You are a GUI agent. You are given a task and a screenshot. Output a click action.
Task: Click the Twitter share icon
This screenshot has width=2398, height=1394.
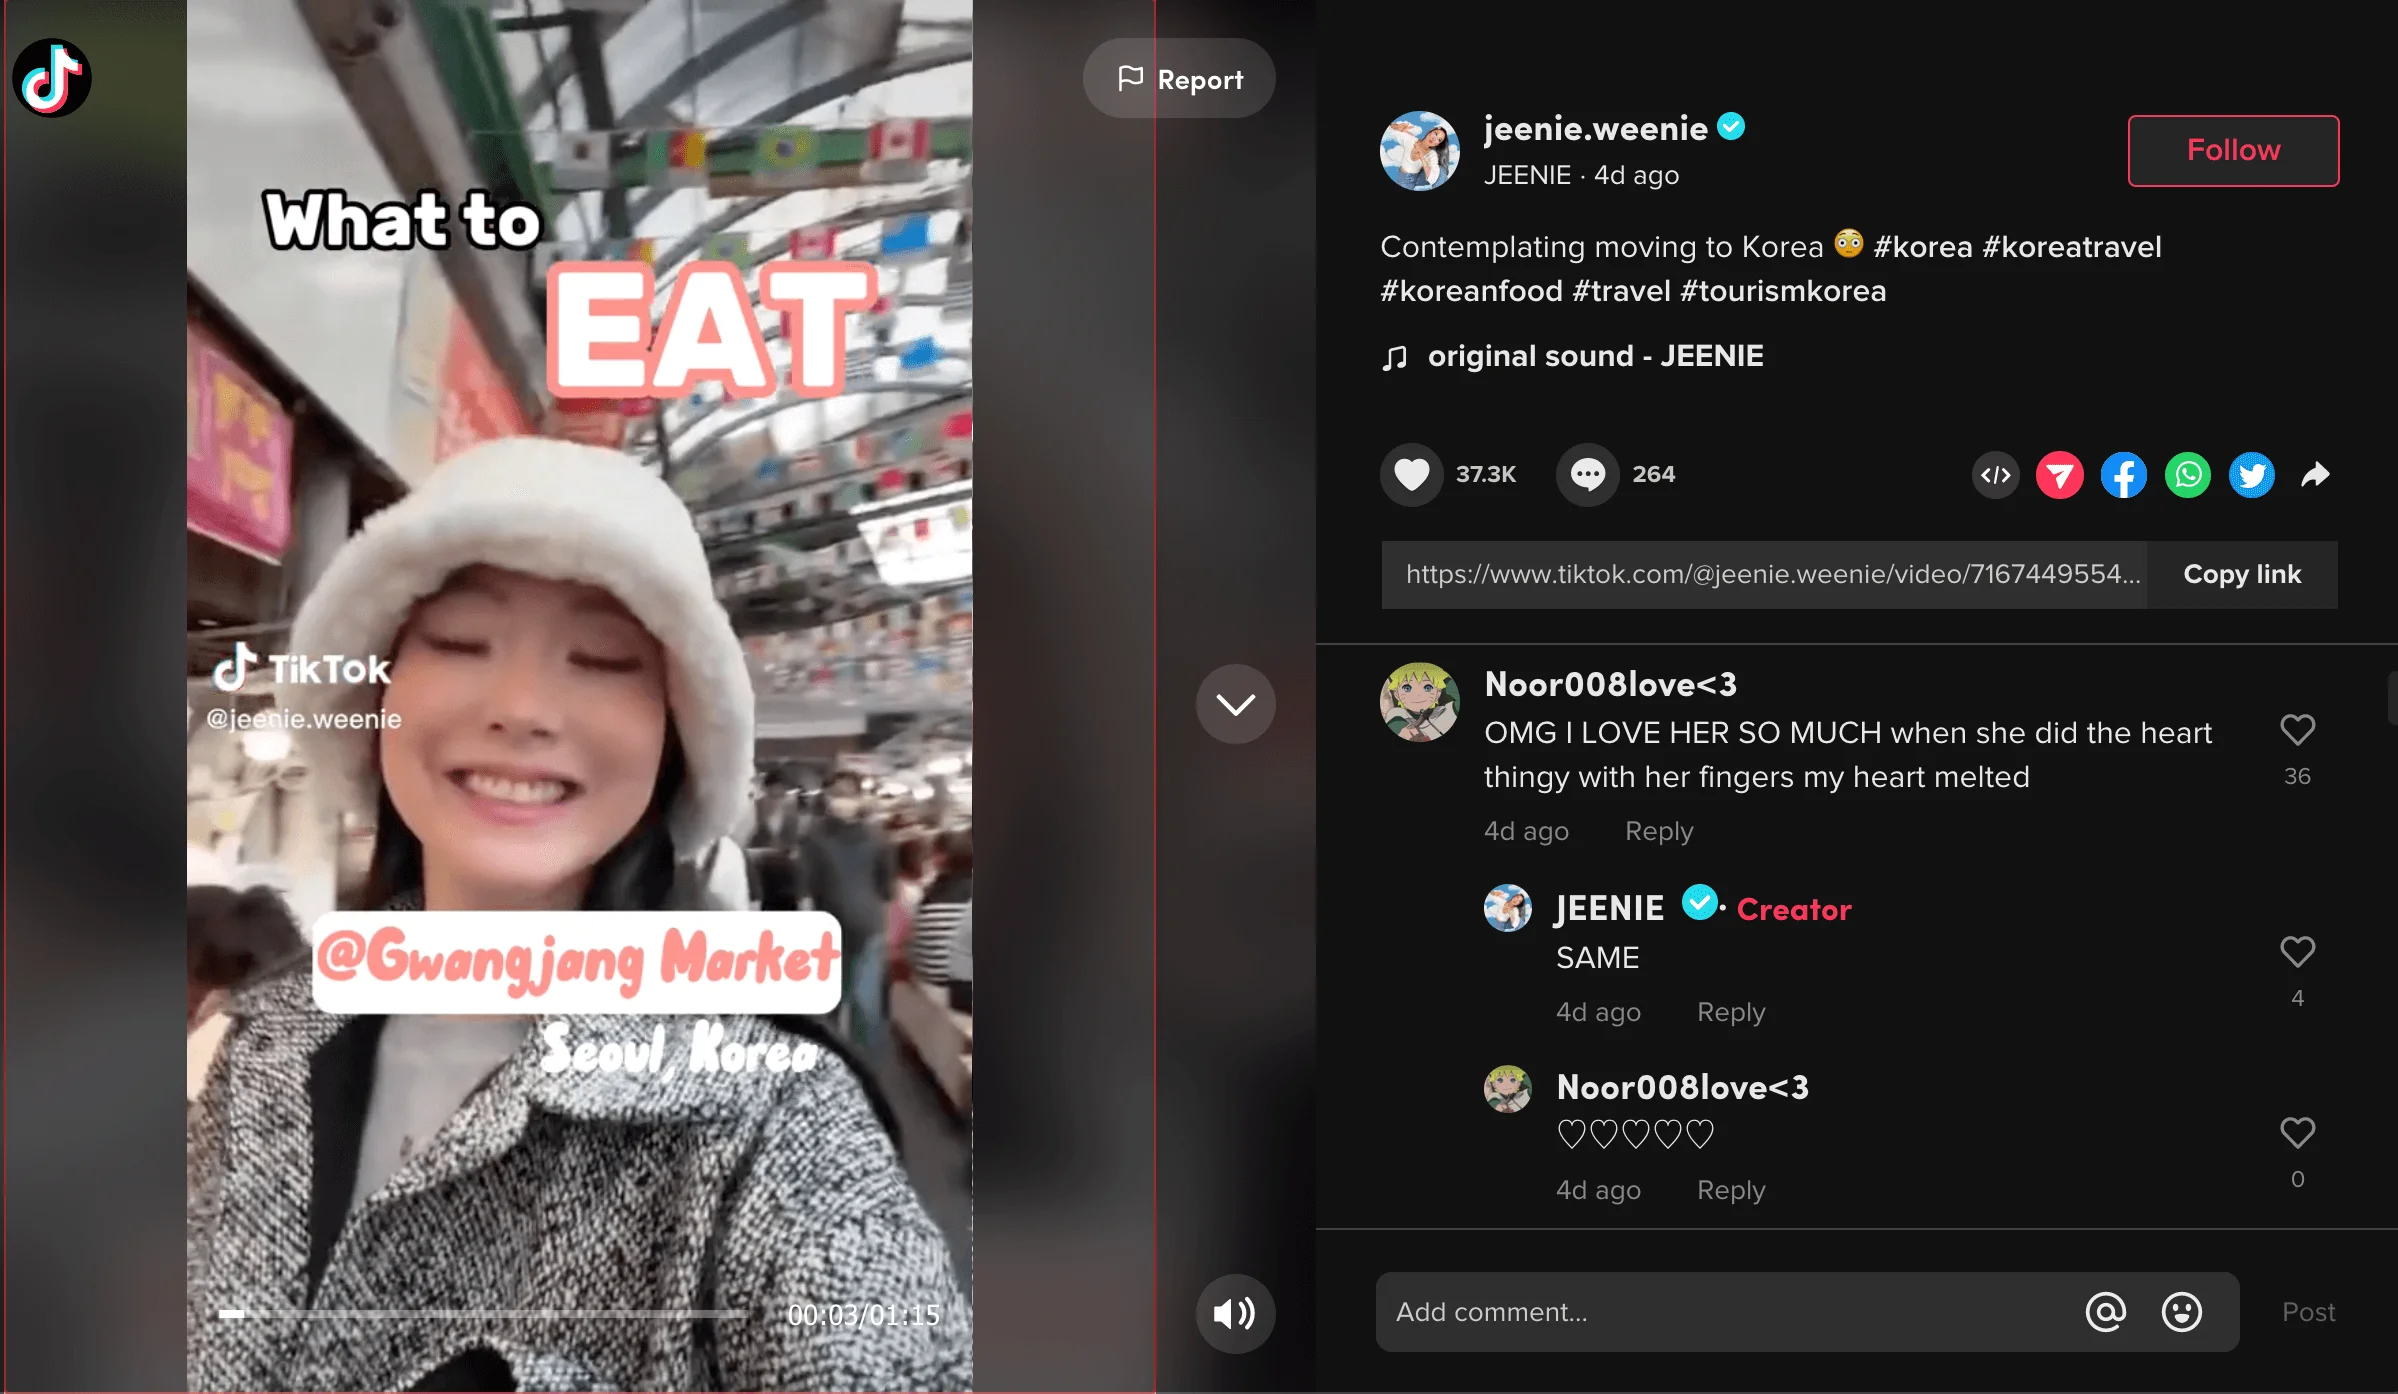pos(2252,473)
